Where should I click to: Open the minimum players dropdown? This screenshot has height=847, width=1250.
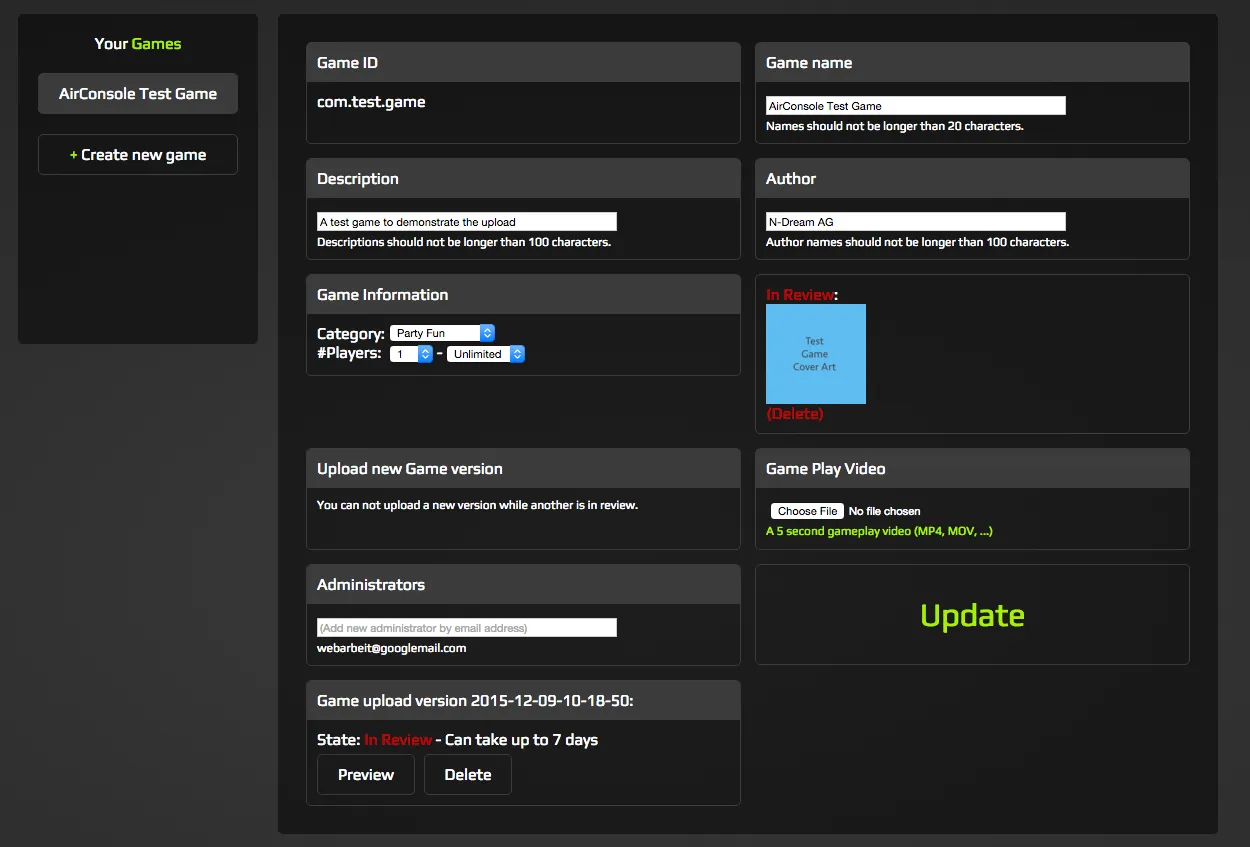pyautogui.click(x=411, y=354)
